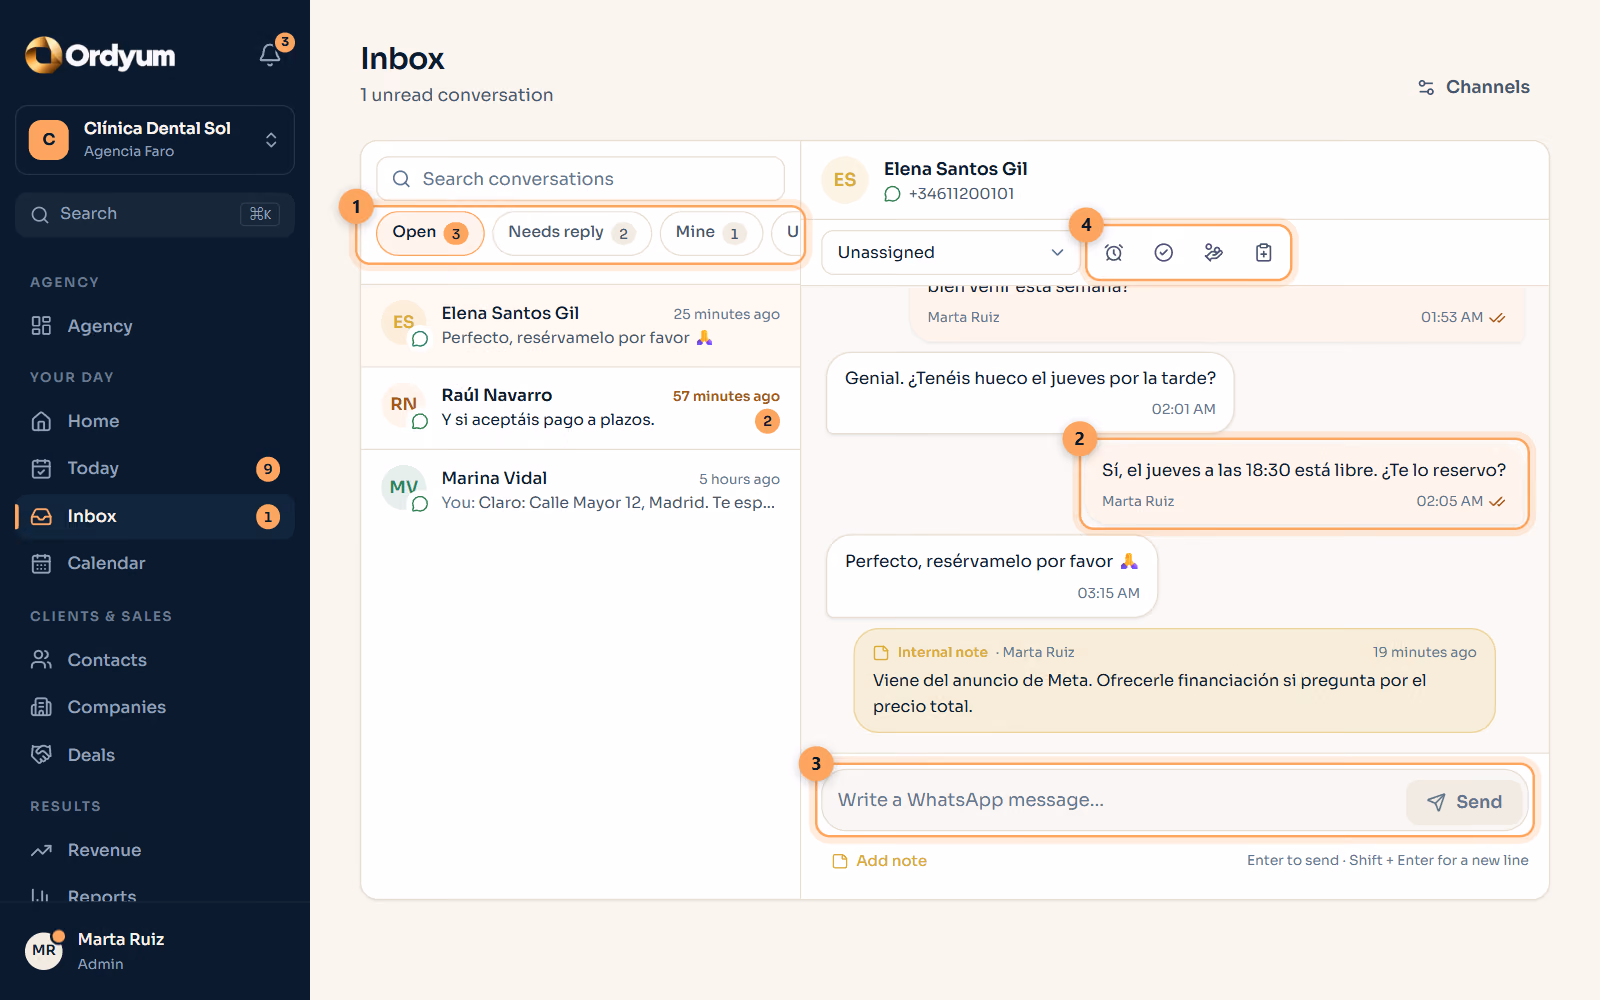1600x1000 pixels.
Task: Focus the Search conversations field
Action: (x=580, y=179)
